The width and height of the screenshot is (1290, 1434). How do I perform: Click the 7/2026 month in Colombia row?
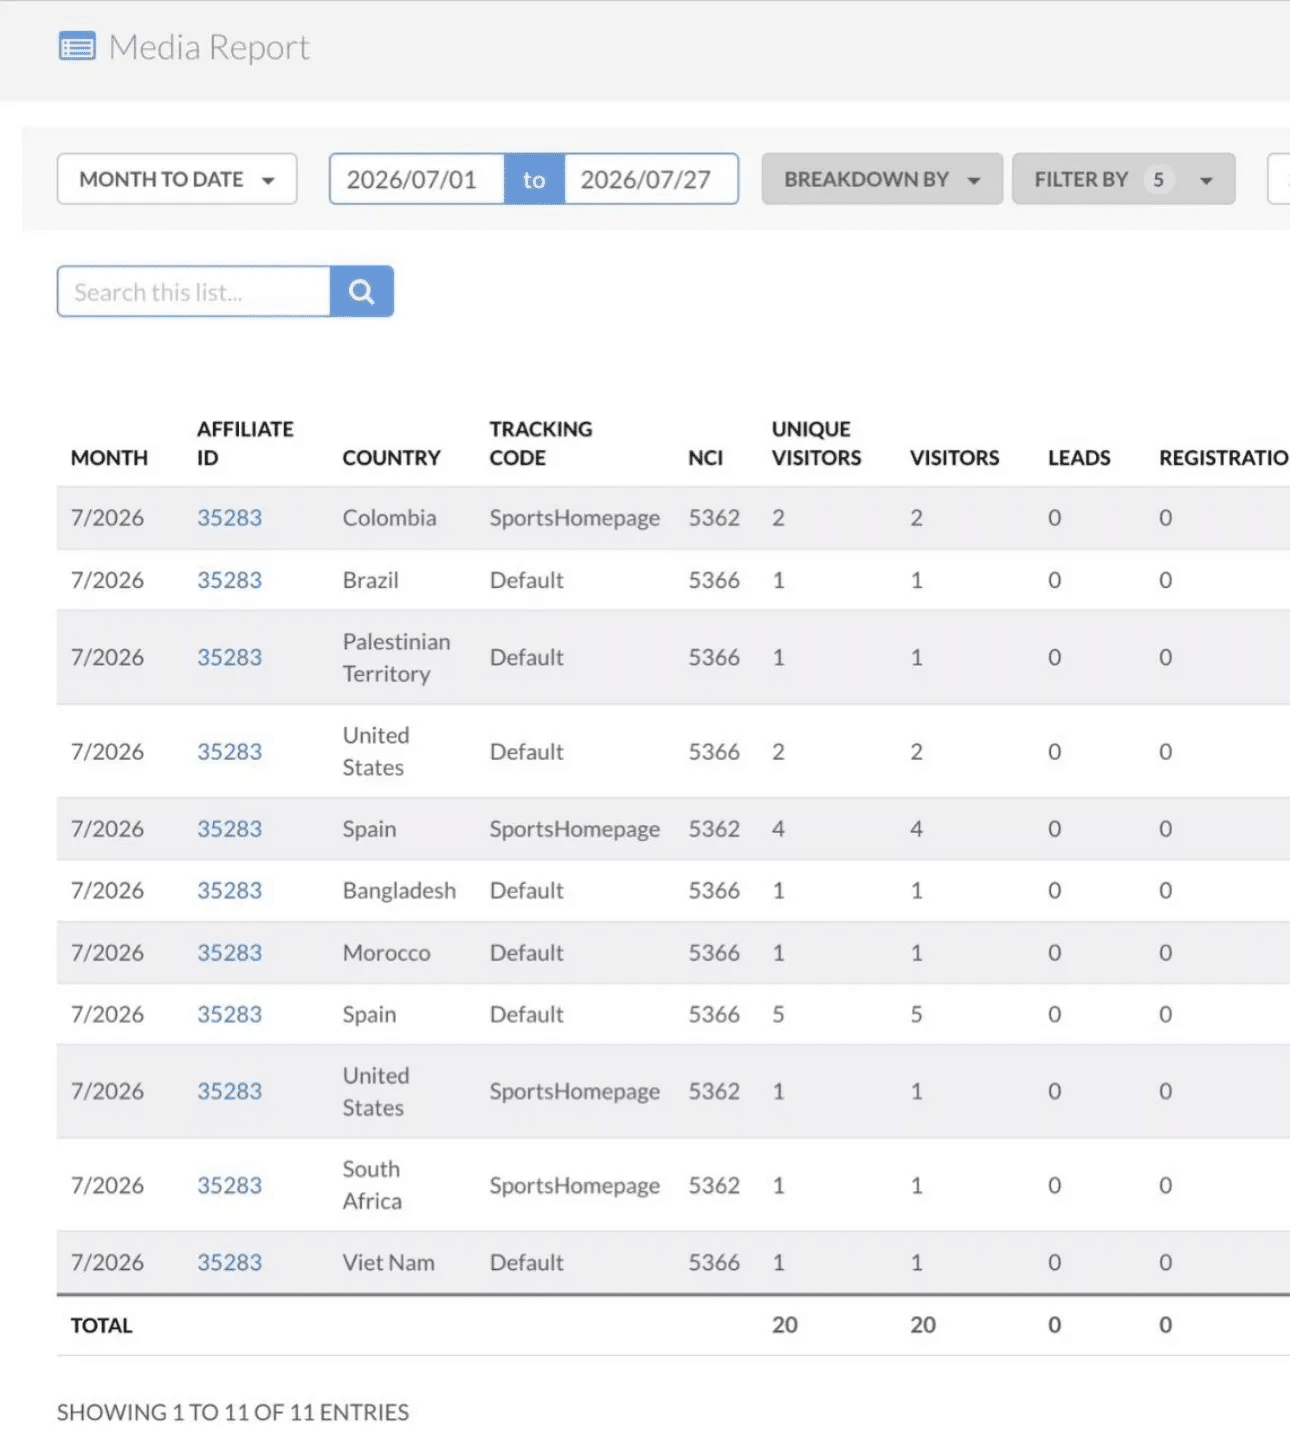point(107,518)
